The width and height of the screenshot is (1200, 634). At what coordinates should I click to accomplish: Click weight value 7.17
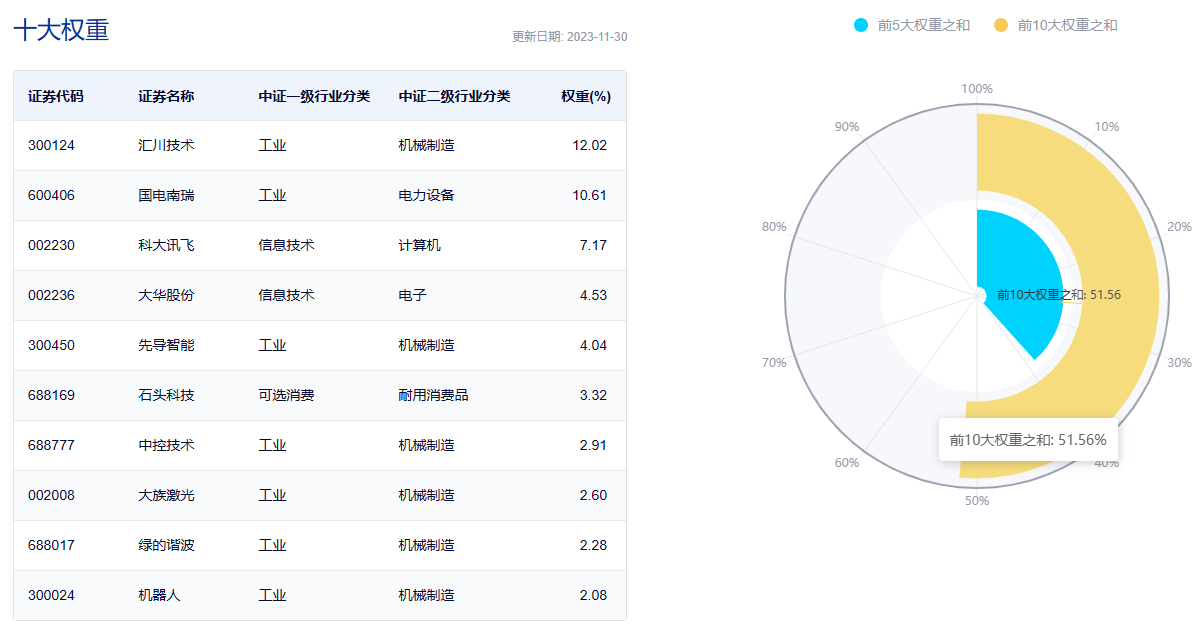[x=593, y=245]
